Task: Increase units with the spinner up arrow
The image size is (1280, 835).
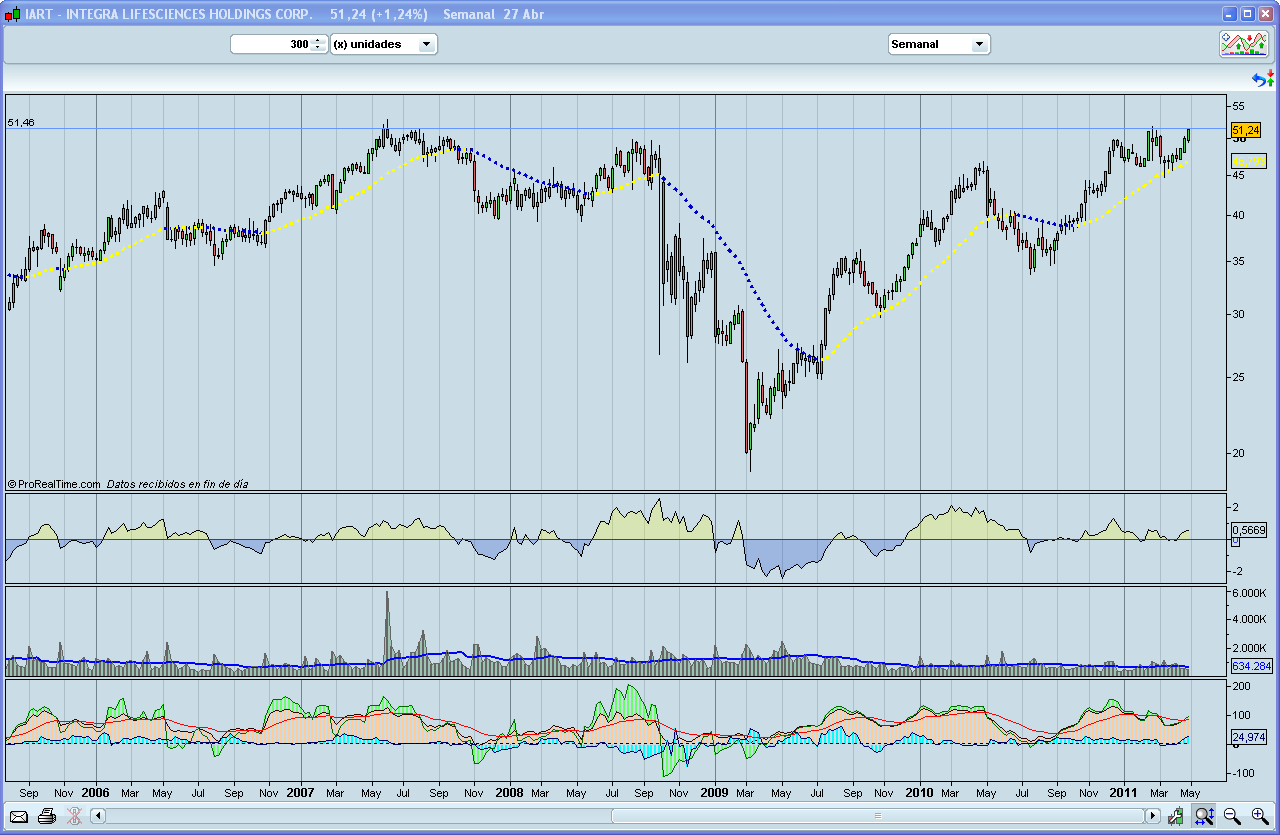Action: point(319,40)
